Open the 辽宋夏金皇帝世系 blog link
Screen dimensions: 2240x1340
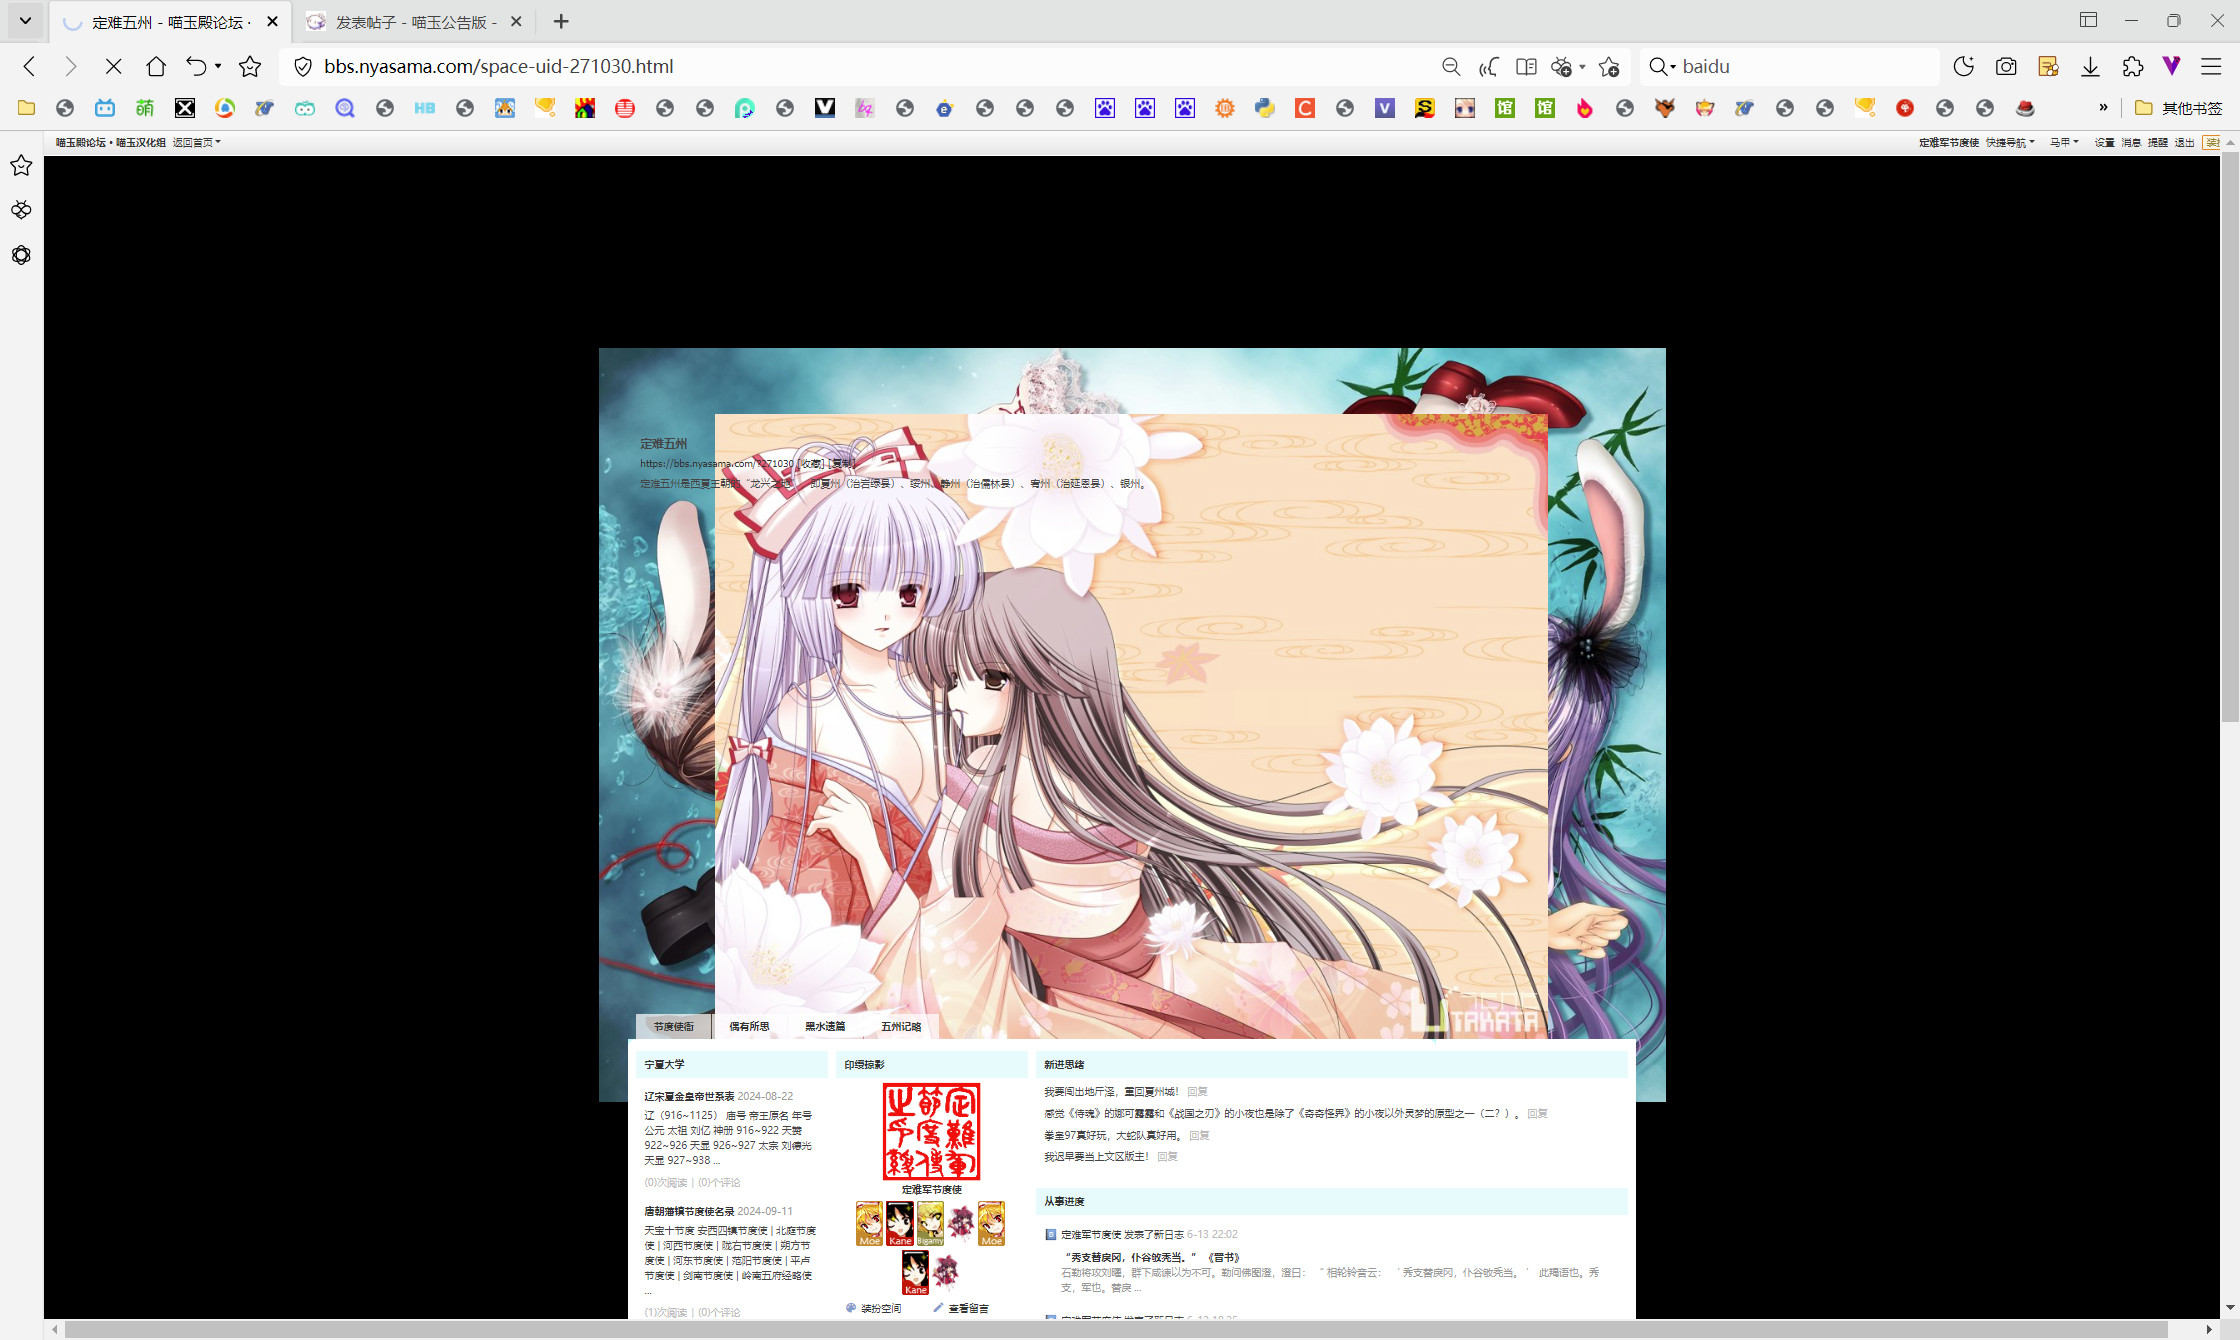(689, 1097)
